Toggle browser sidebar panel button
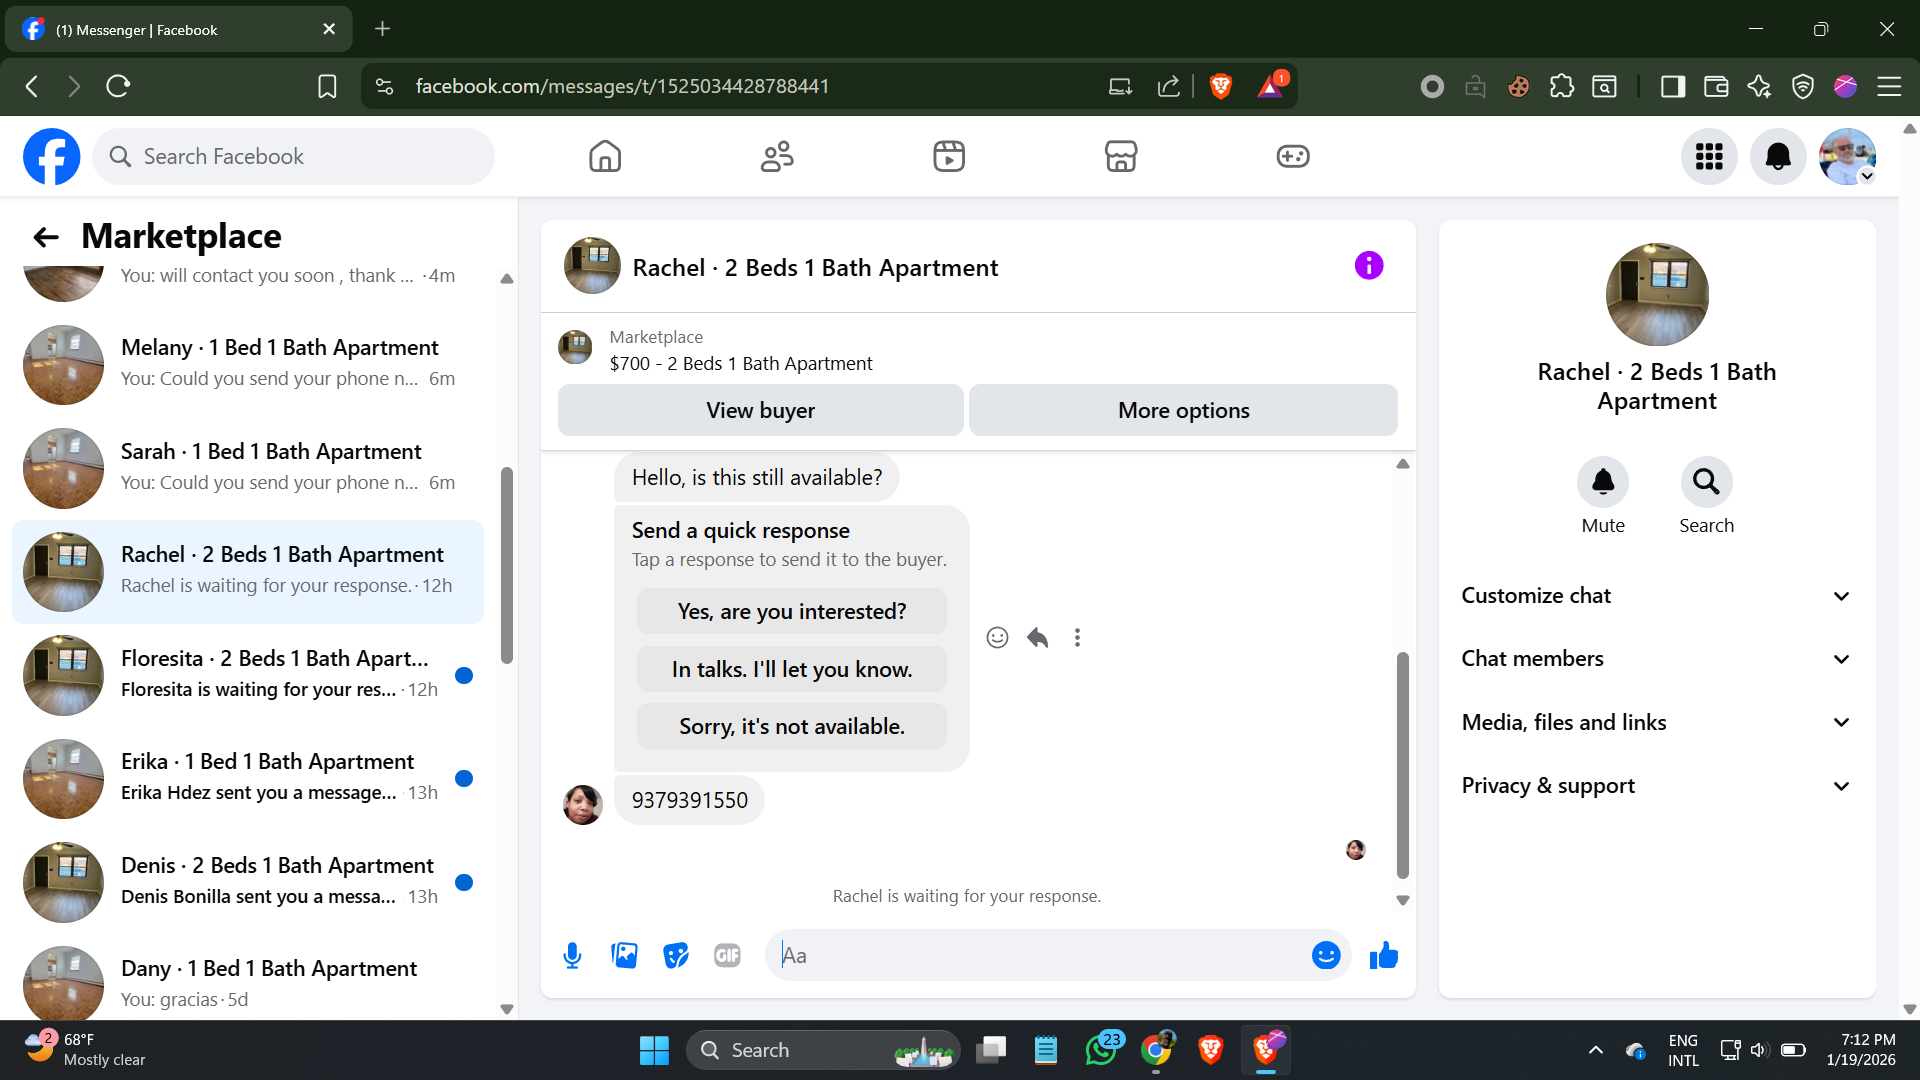The height and width of the screenshot is (1080, 1920). coord(1672,87)
